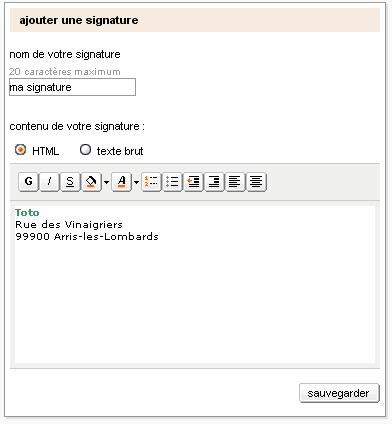Insert a numbered list
The image size is (392, 424).
coord(151,182)
